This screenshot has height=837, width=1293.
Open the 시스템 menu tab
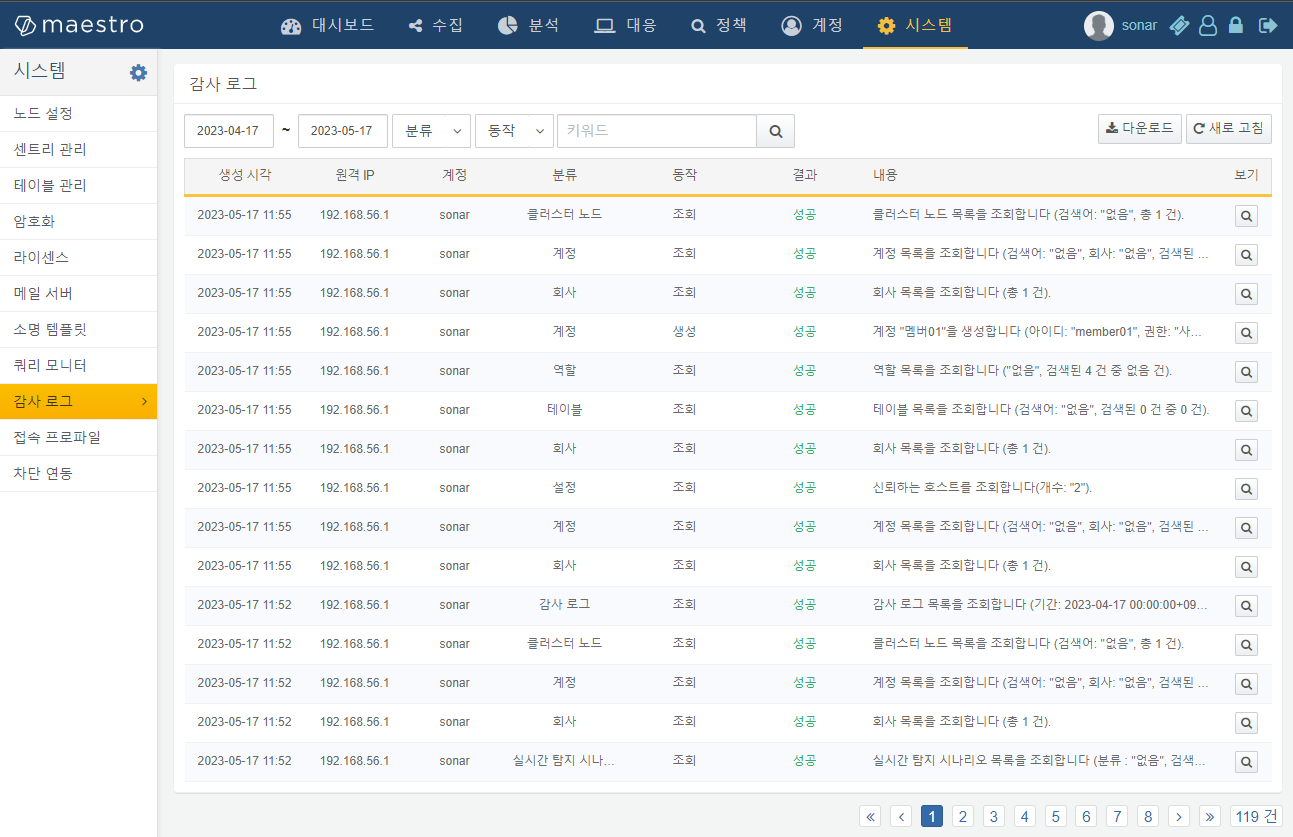915,25
